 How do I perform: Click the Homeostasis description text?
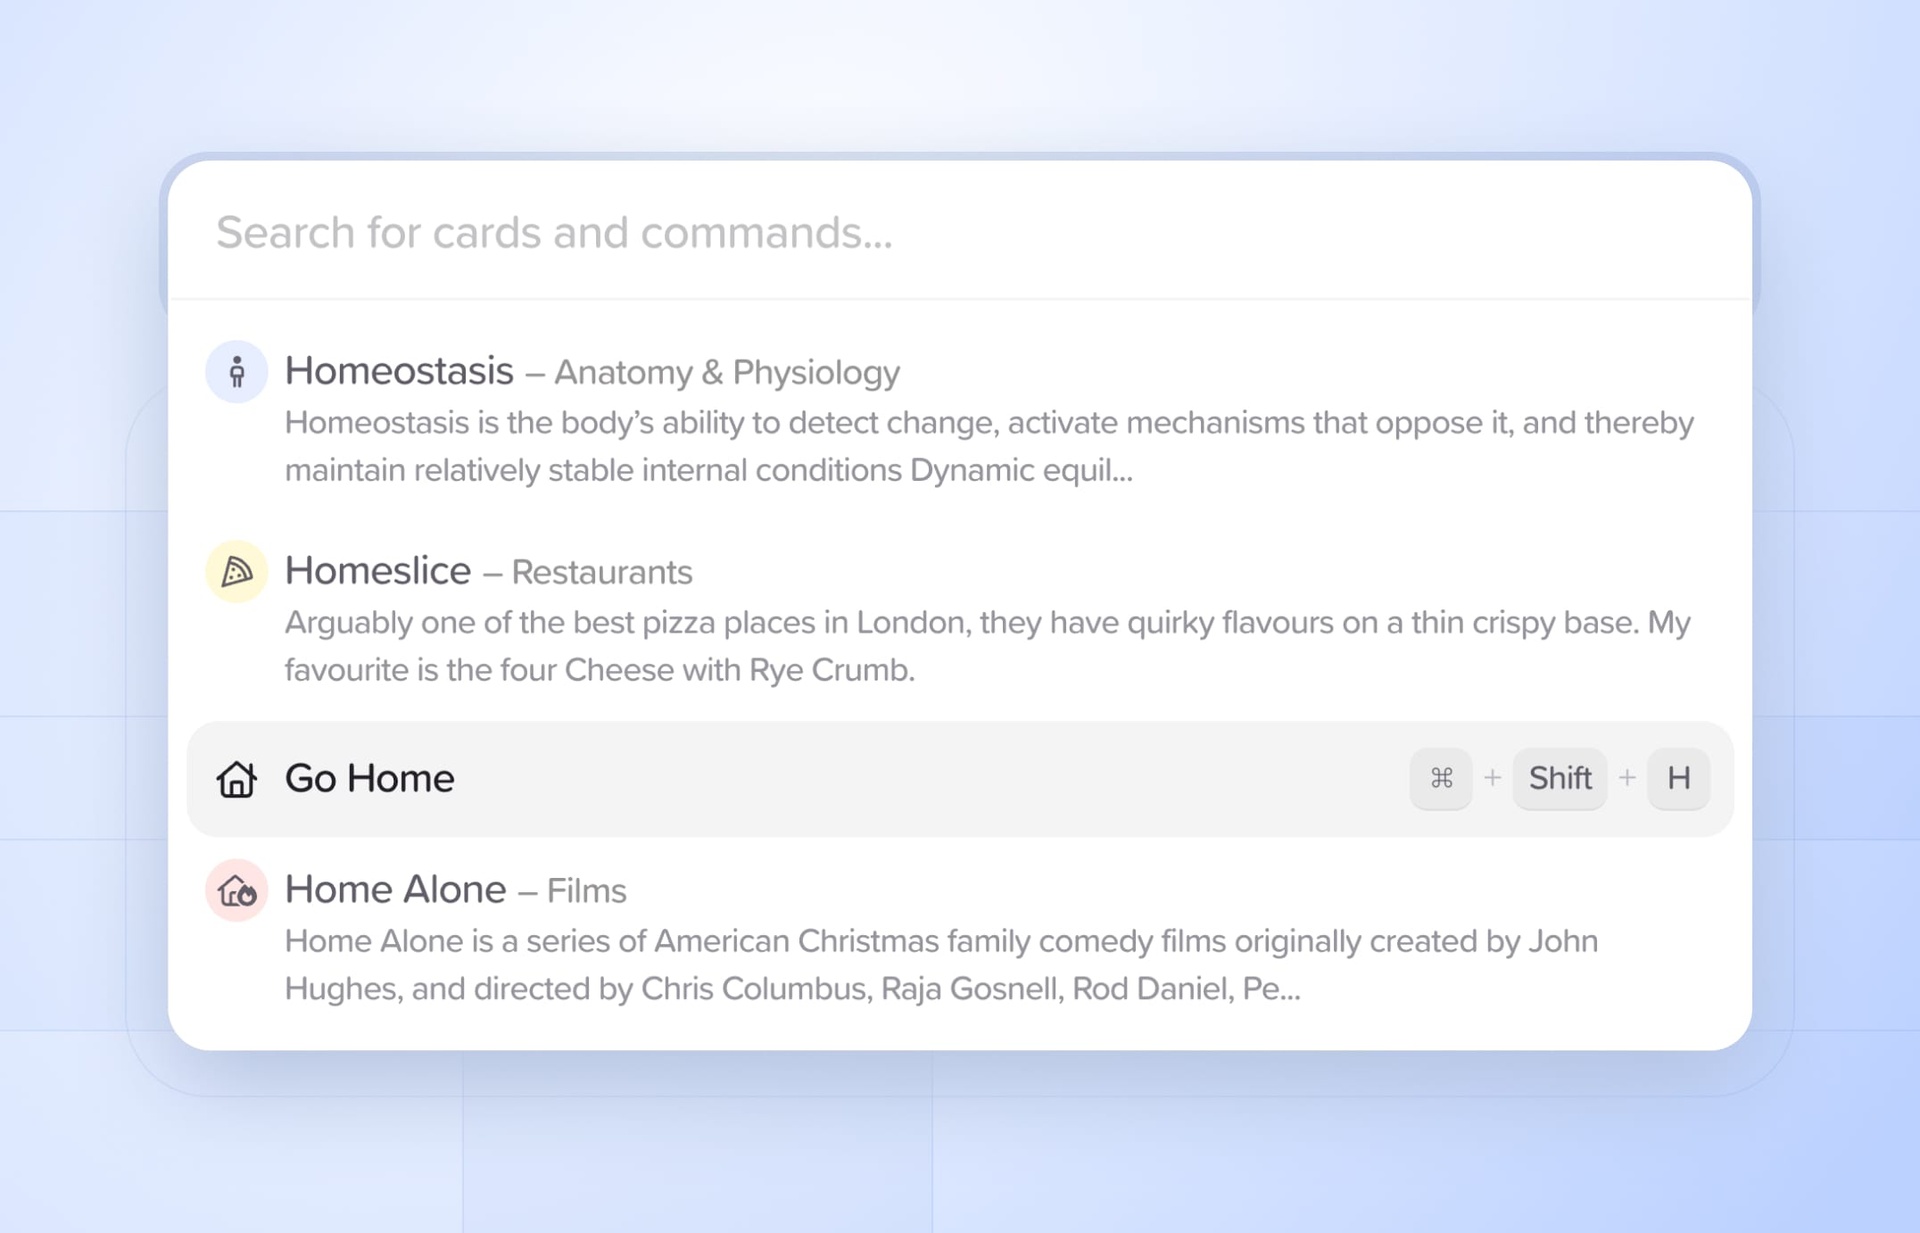point(988,446)
